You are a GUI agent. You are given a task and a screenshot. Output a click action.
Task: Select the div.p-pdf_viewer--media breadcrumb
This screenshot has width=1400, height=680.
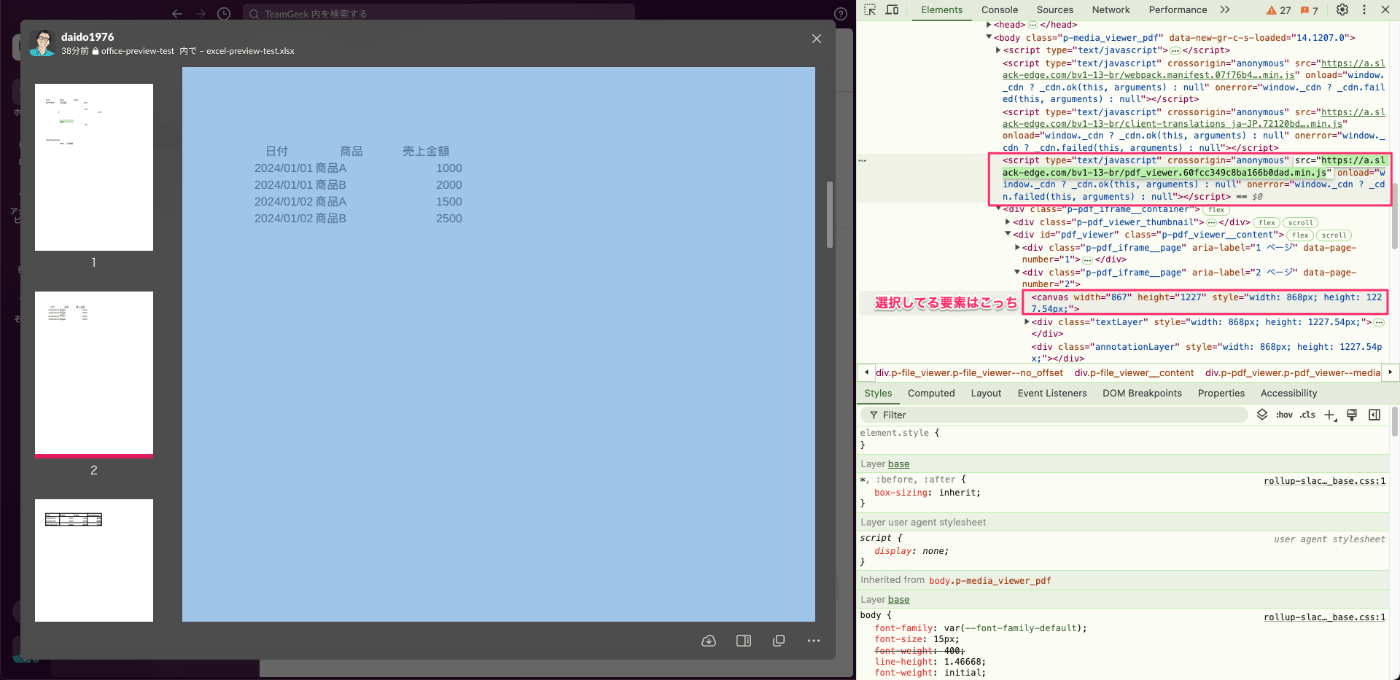[x=1292, y=372]
